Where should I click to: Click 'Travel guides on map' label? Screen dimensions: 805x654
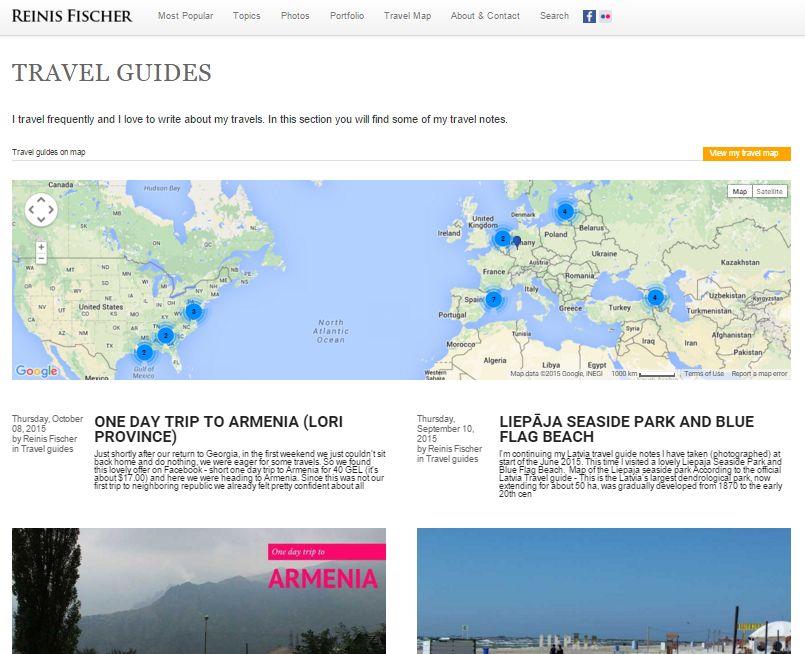click(x=49, y=152)
